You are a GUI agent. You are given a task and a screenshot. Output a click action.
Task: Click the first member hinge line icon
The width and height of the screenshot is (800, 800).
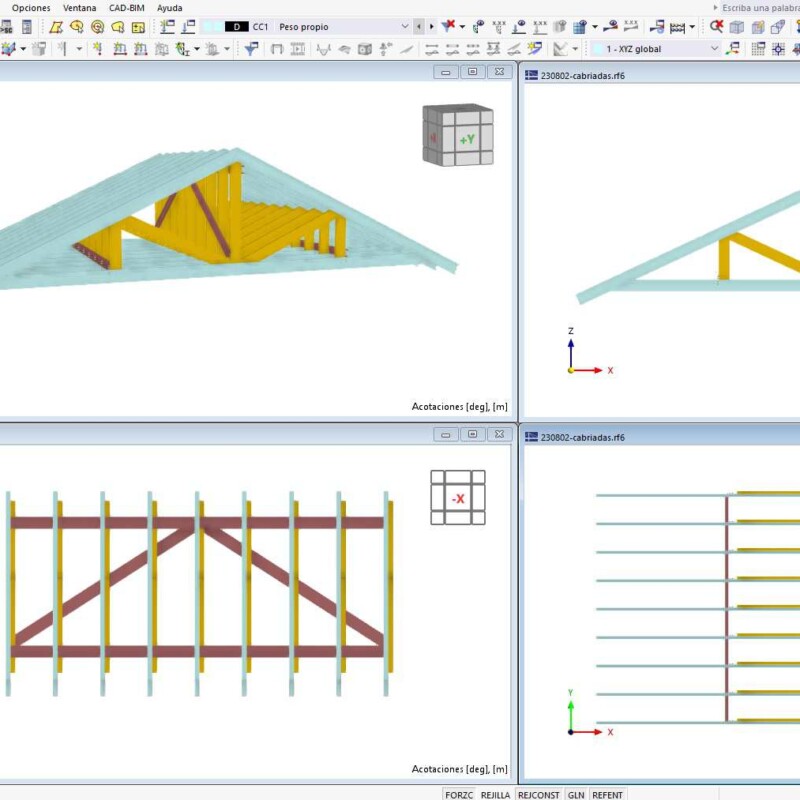pyautogui.click(x=432, y=49)
